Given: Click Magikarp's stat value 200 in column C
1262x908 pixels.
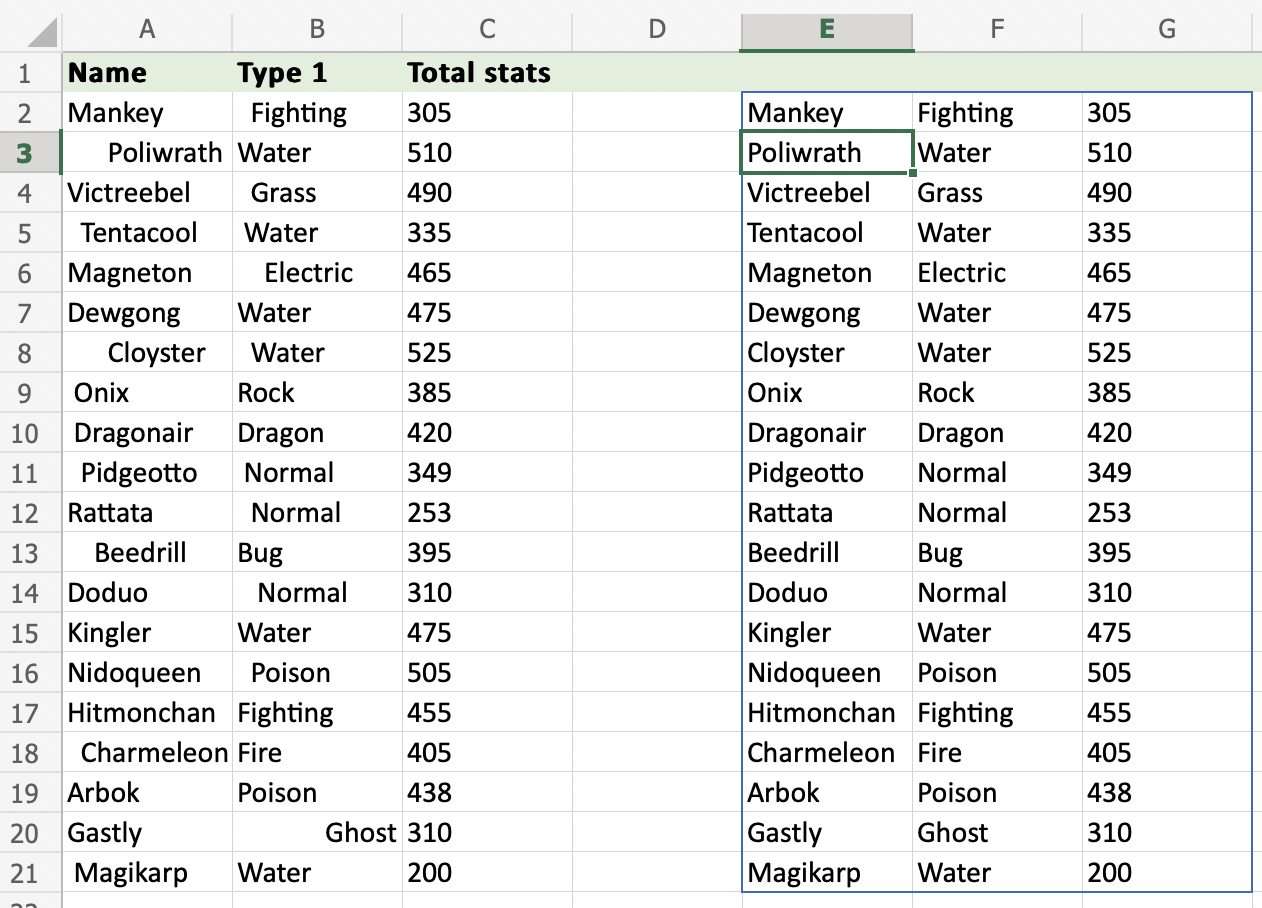Looking at the screenshot, I should tap(487, 872).
